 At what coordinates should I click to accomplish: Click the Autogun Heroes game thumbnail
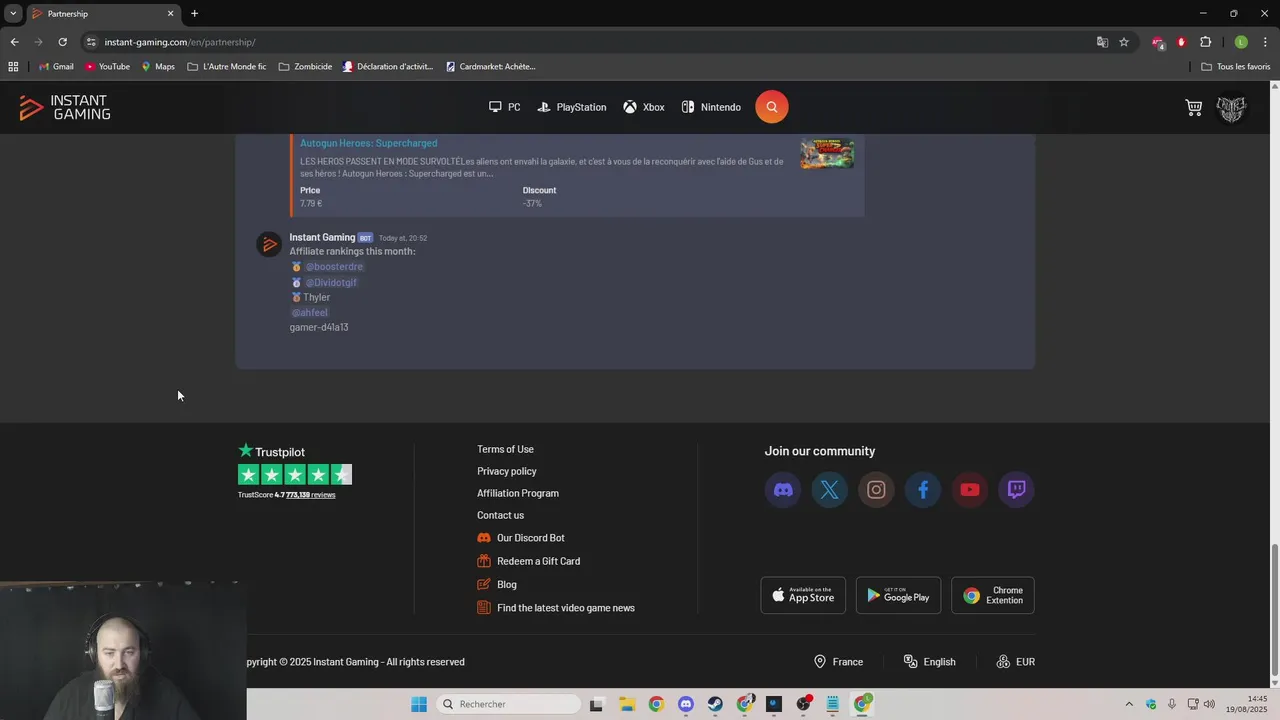pos(827,153)
